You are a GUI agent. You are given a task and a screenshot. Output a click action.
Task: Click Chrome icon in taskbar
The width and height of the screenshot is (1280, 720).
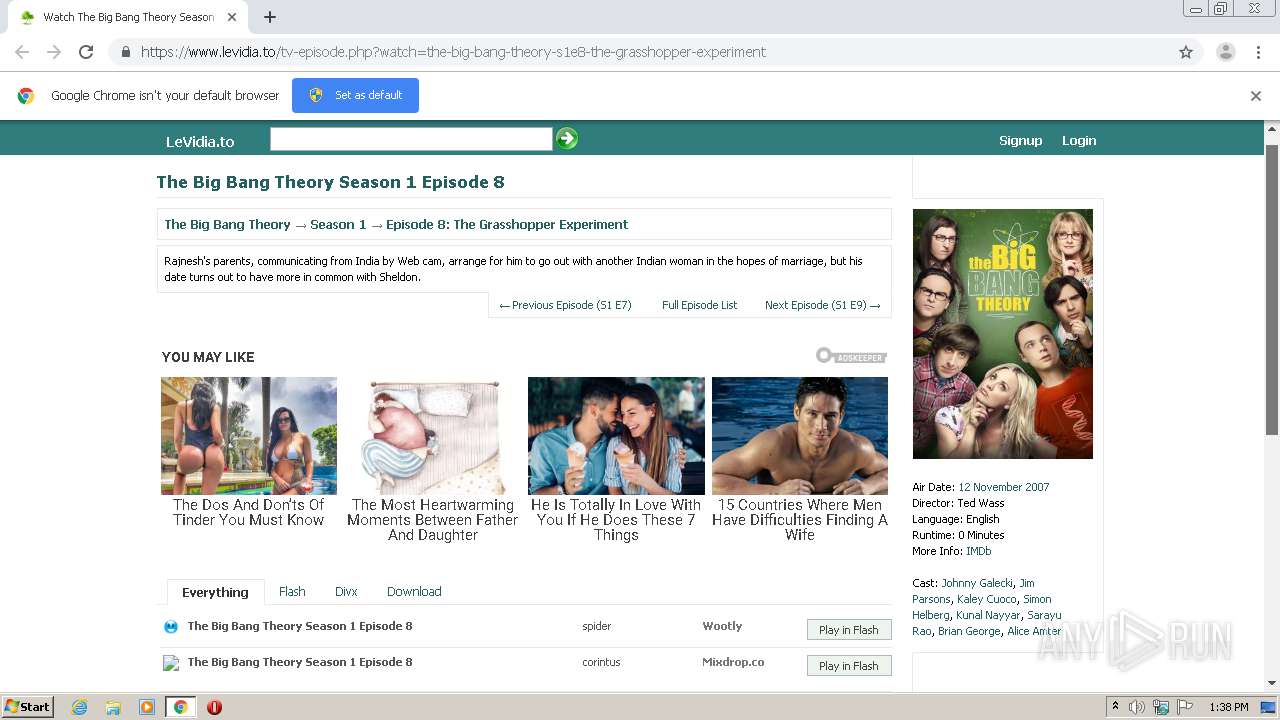click(x=180, y=707)
